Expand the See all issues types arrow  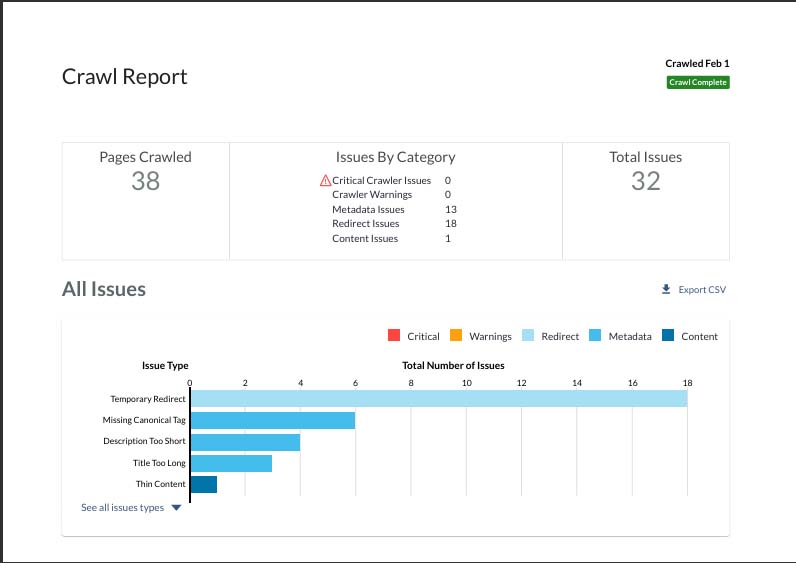[x=176, y=508]
